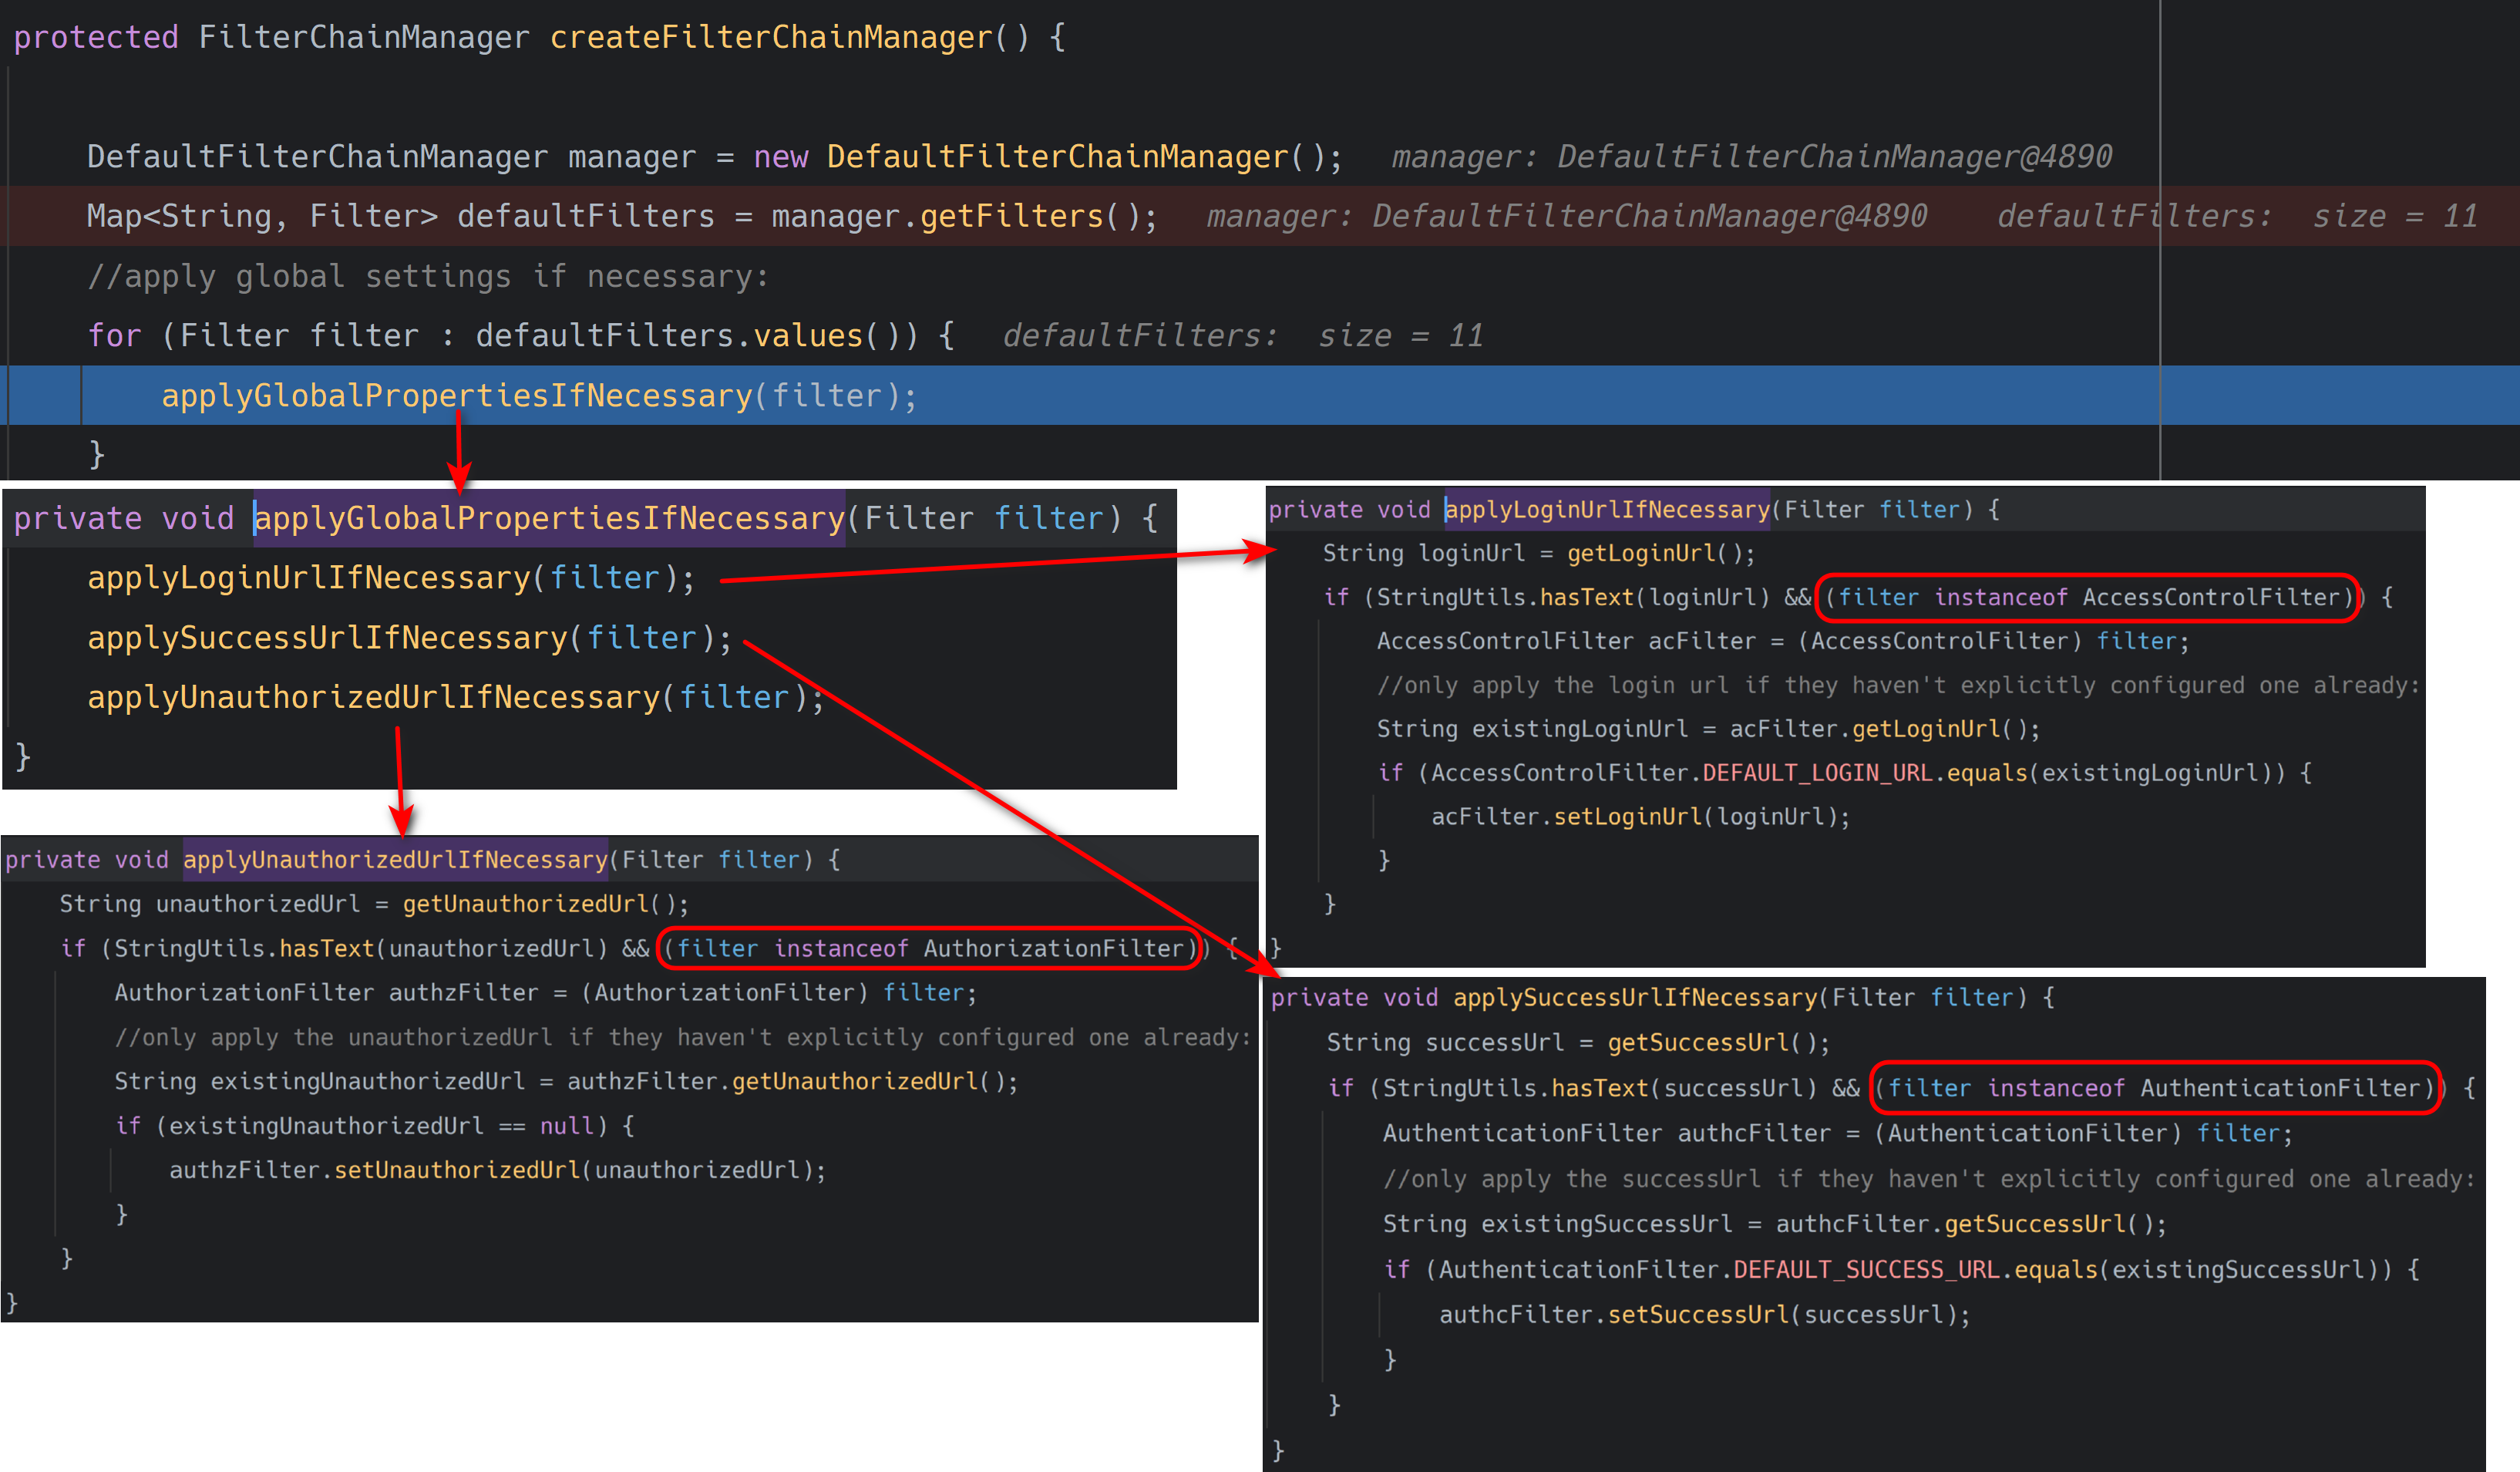Click existingLoginUrl in its String declaration

(1580, 729)
